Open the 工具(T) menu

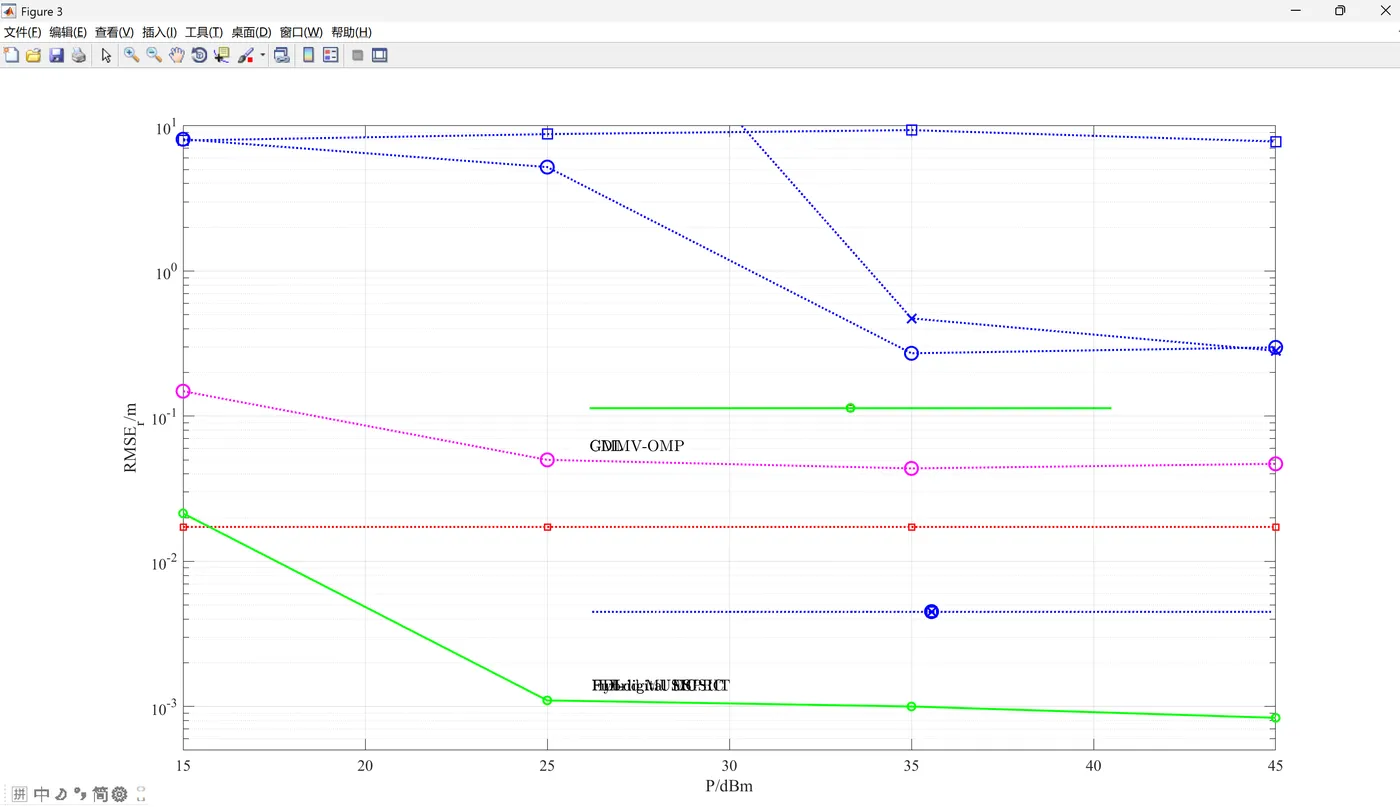pyautogui.click(x=204, y=33)
